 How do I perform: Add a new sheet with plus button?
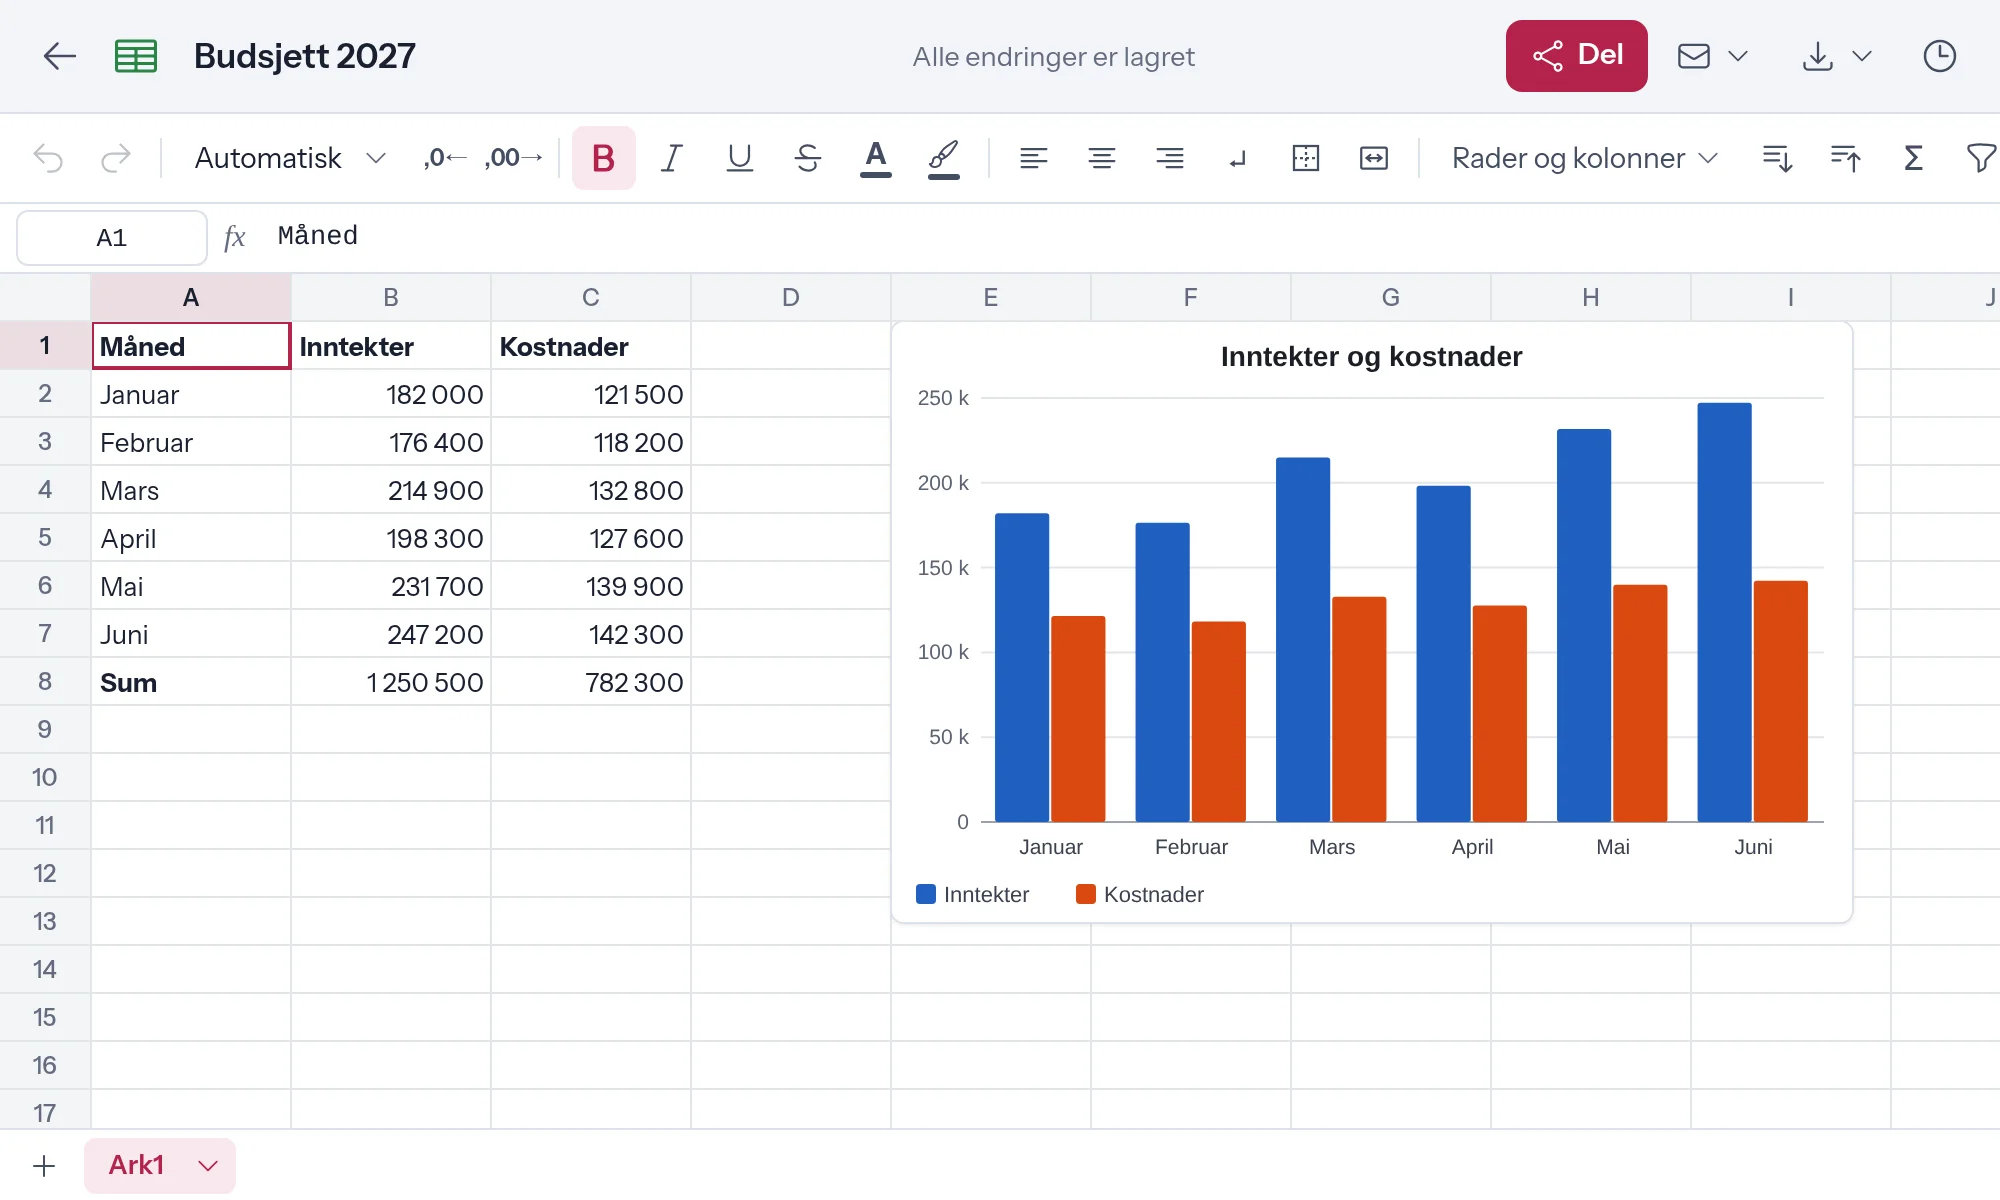coord(44,1166)
